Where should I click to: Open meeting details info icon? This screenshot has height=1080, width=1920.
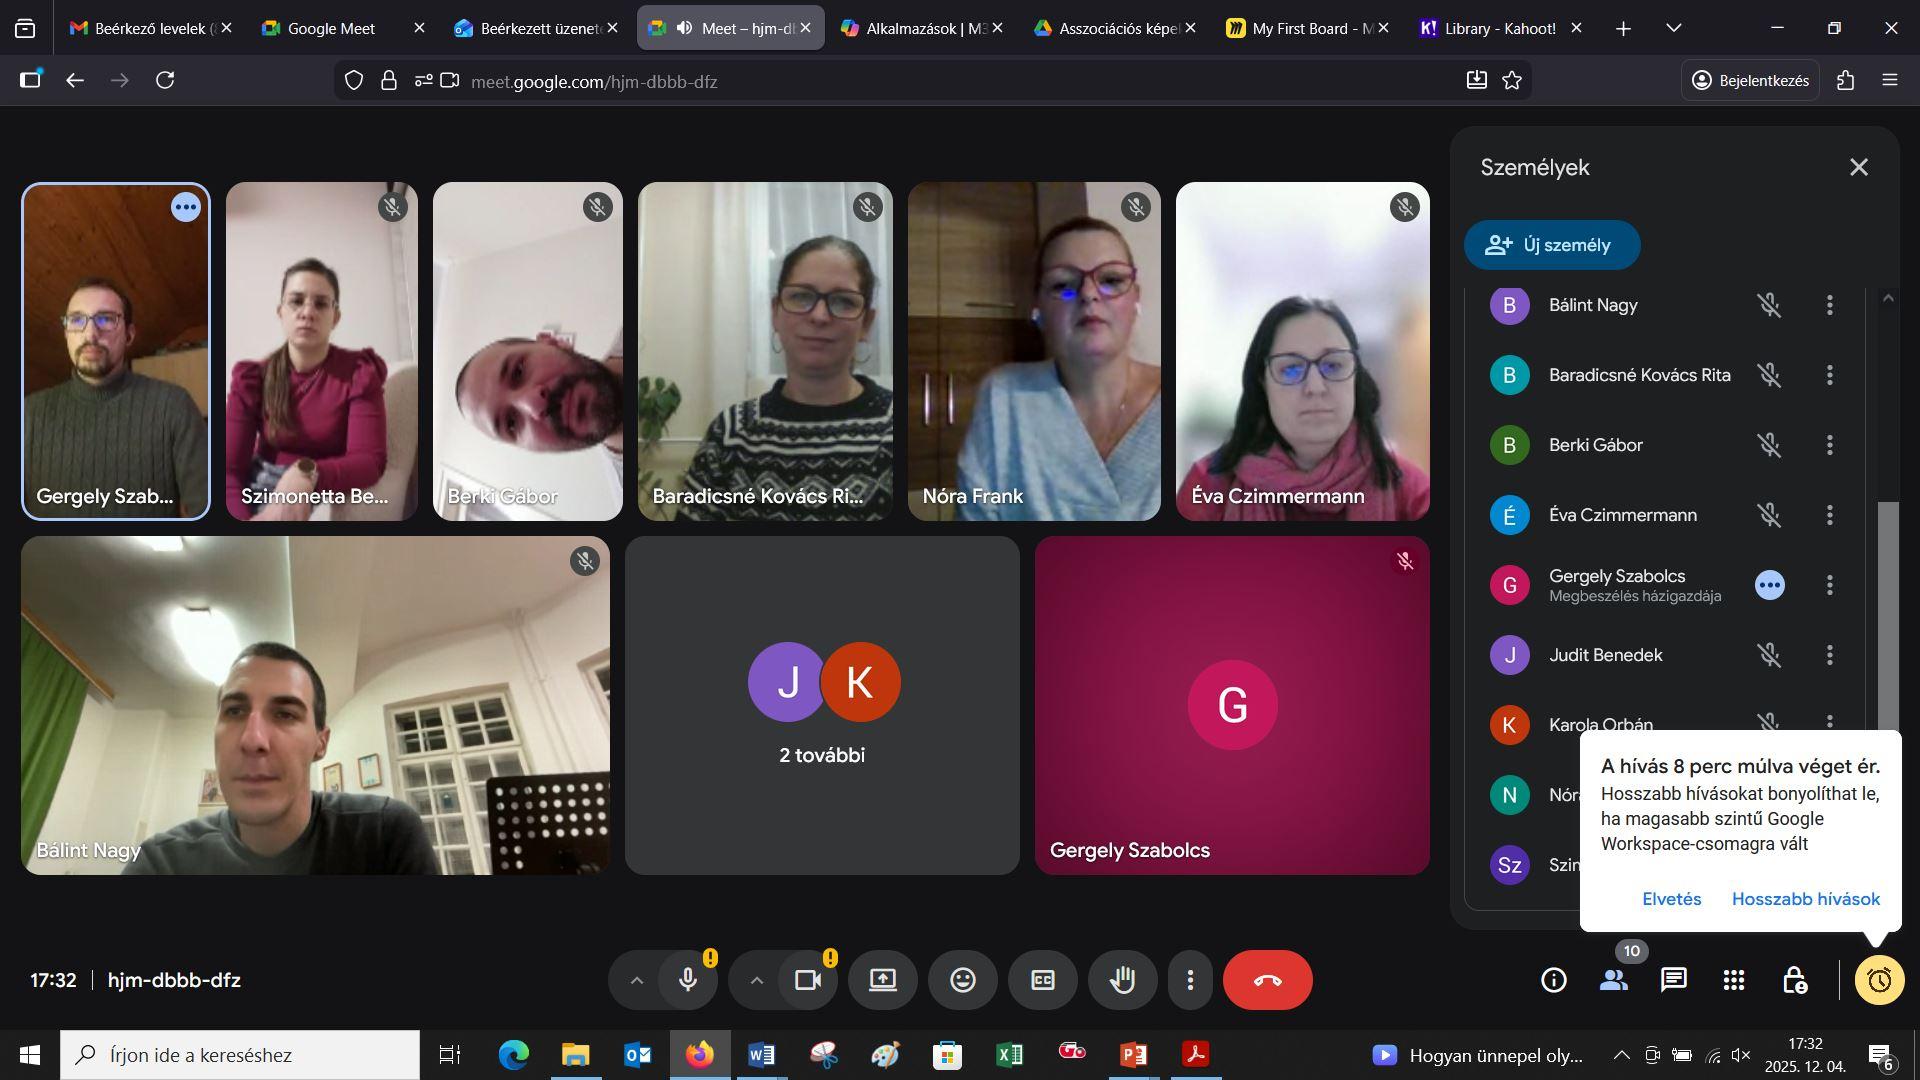tap(1553, 980)
